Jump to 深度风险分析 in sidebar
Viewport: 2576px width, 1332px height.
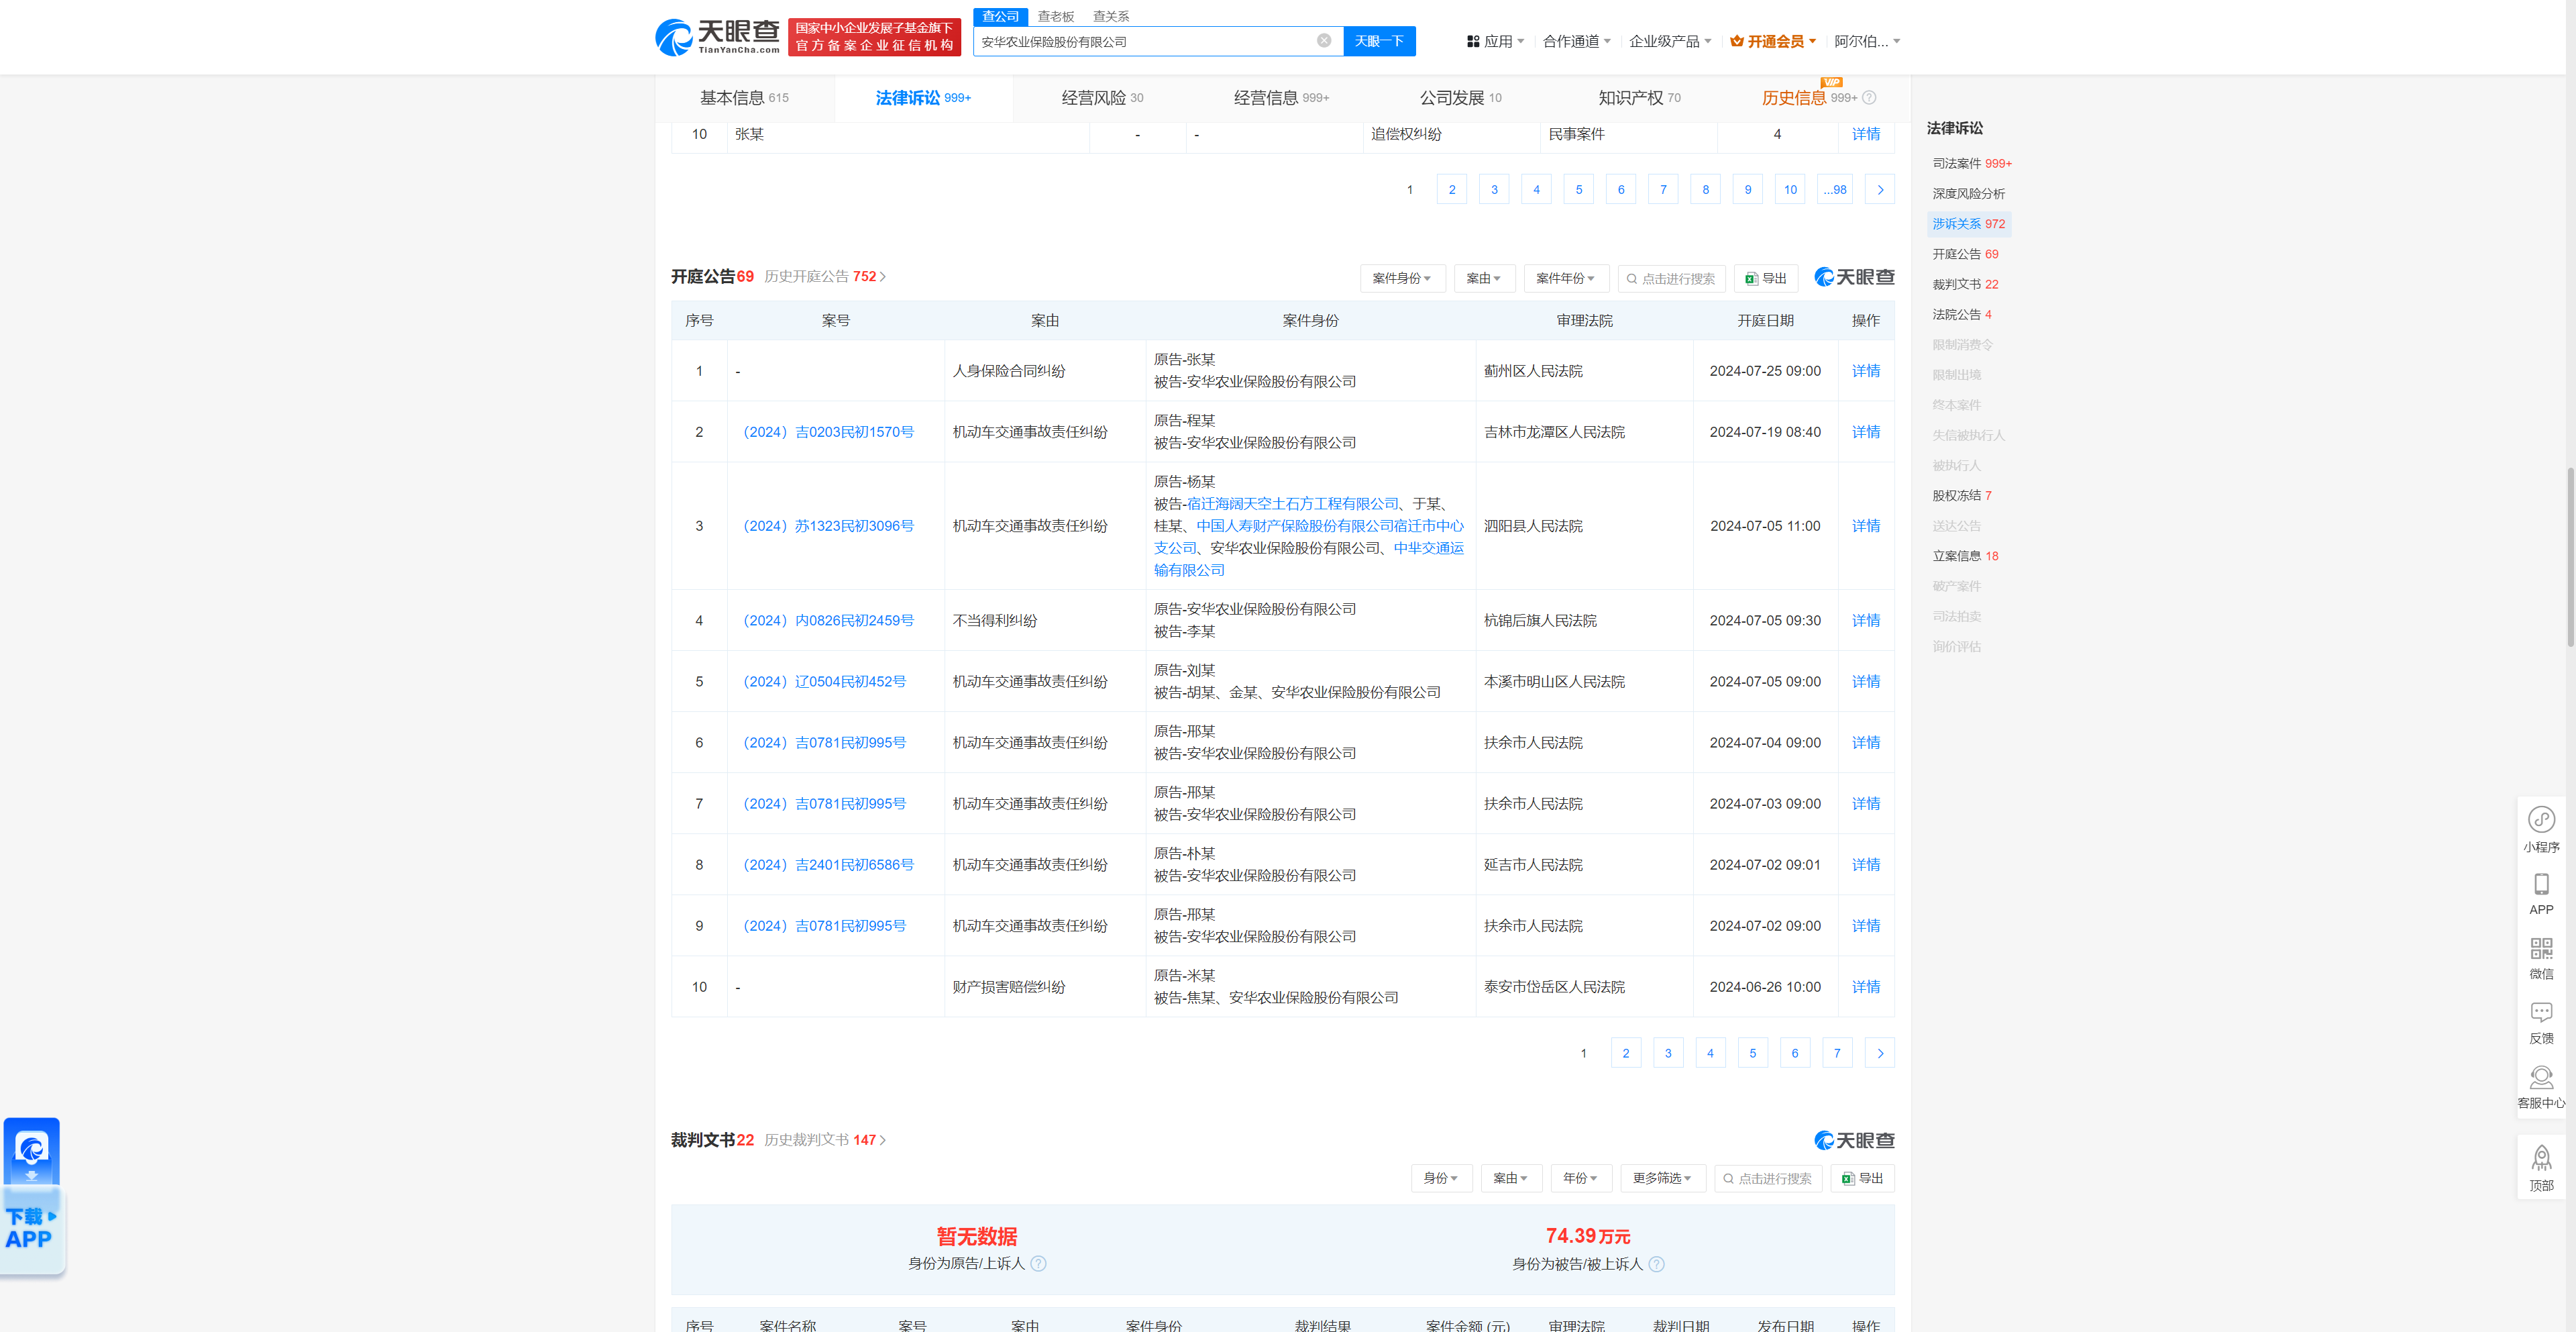(1968, 194)
